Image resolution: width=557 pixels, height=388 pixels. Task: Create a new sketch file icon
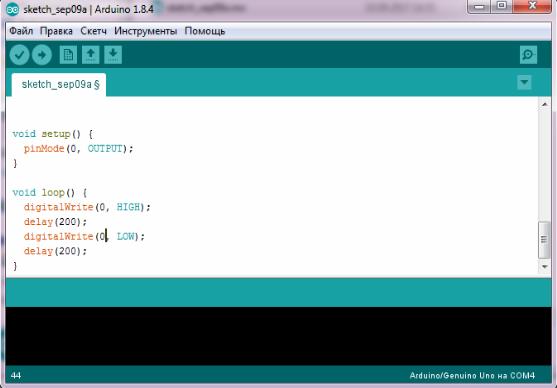(68, 55)
